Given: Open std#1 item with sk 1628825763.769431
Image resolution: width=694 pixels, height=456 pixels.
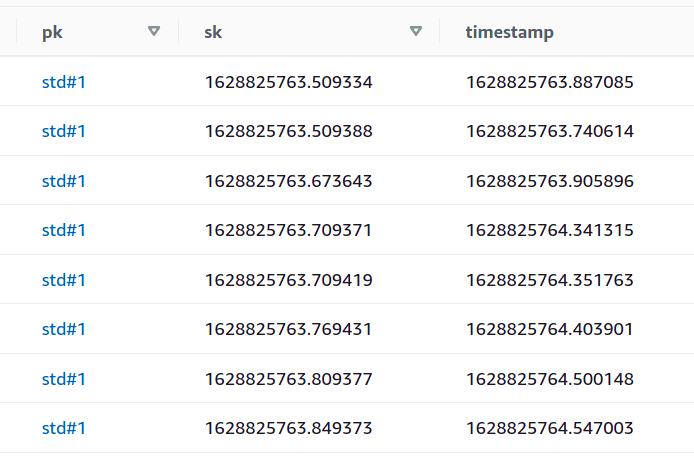Looking at the screenshot, I should (x=64, y=329).
